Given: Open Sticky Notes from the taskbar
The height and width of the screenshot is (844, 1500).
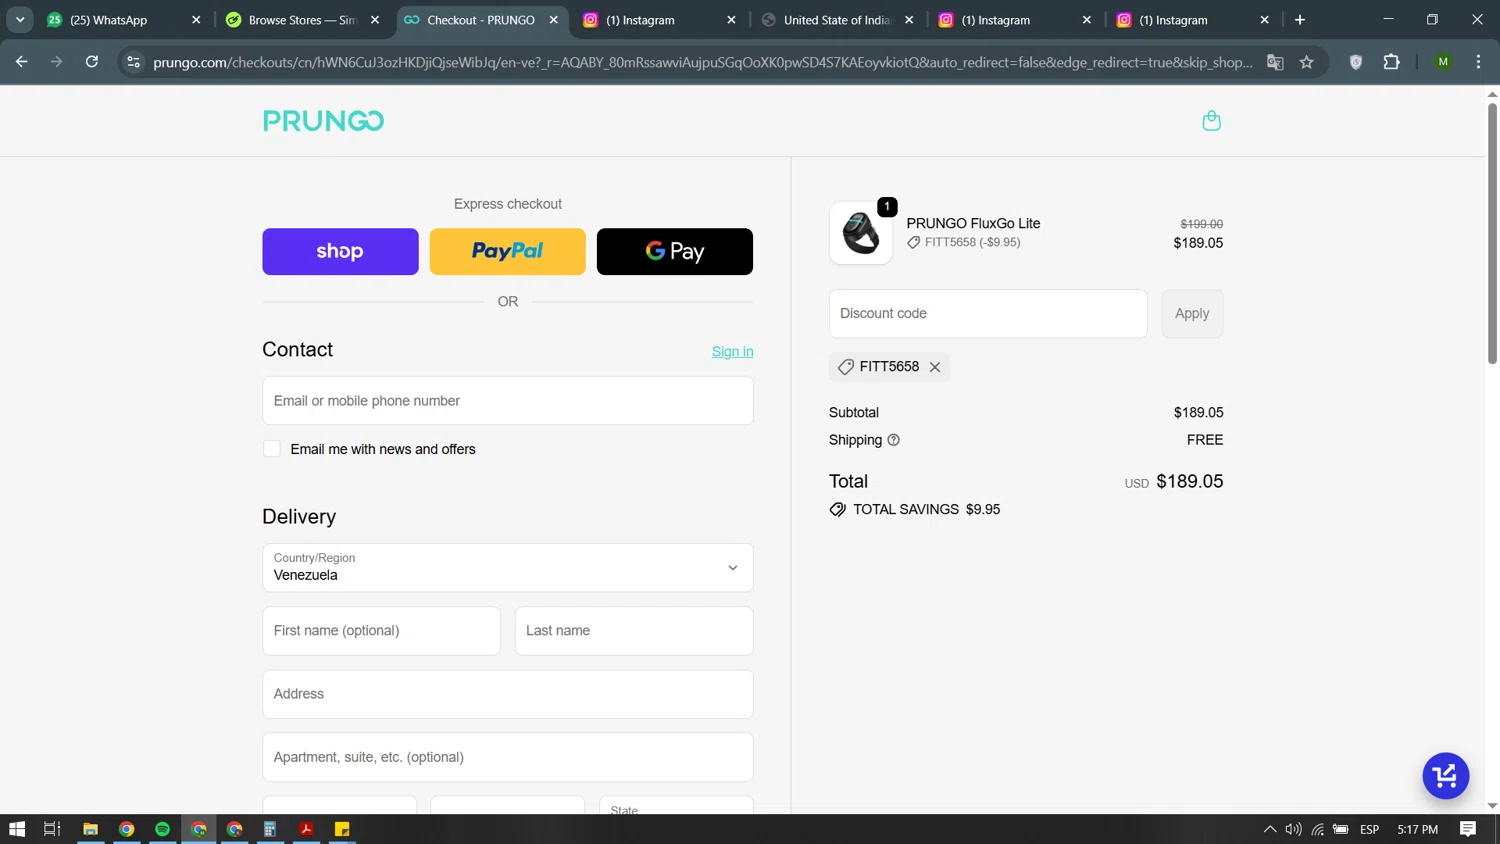Looking at the screenshot, I should tap(342, 829).
